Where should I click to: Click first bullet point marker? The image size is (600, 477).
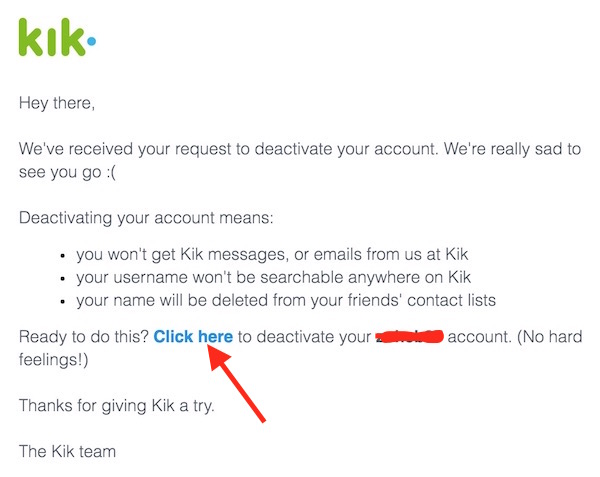coord(63,256)
